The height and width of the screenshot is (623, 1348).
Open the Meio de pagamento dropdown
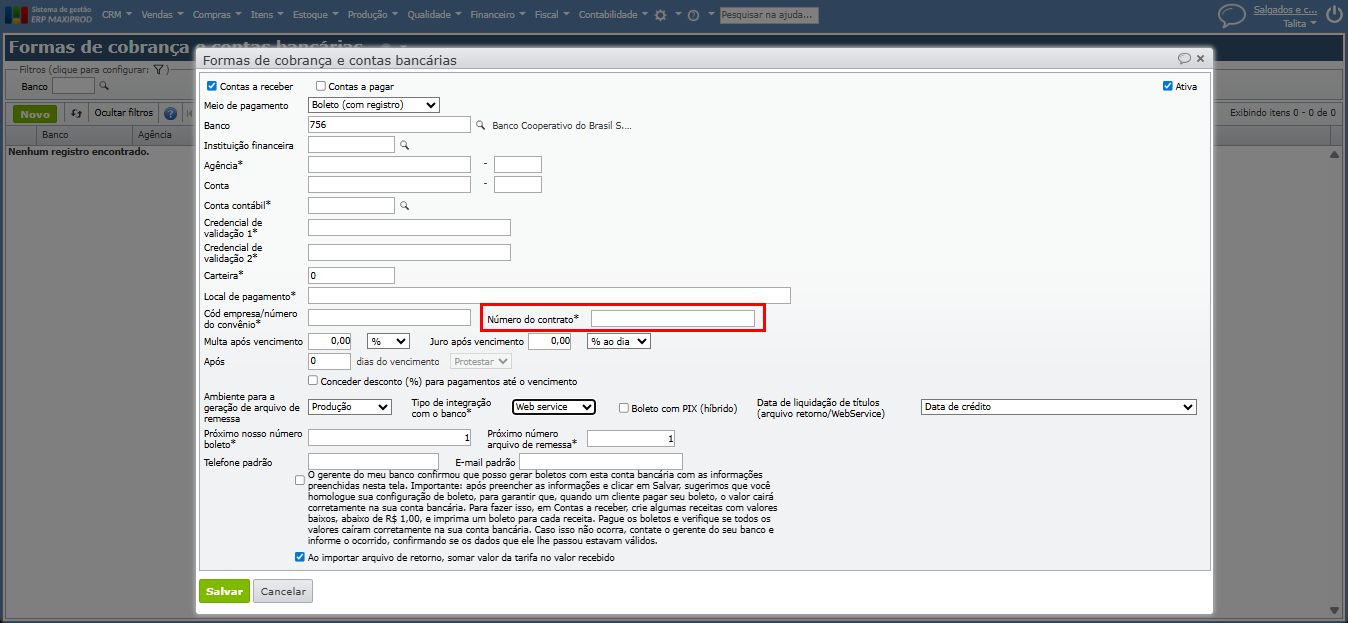pos(374,105)
